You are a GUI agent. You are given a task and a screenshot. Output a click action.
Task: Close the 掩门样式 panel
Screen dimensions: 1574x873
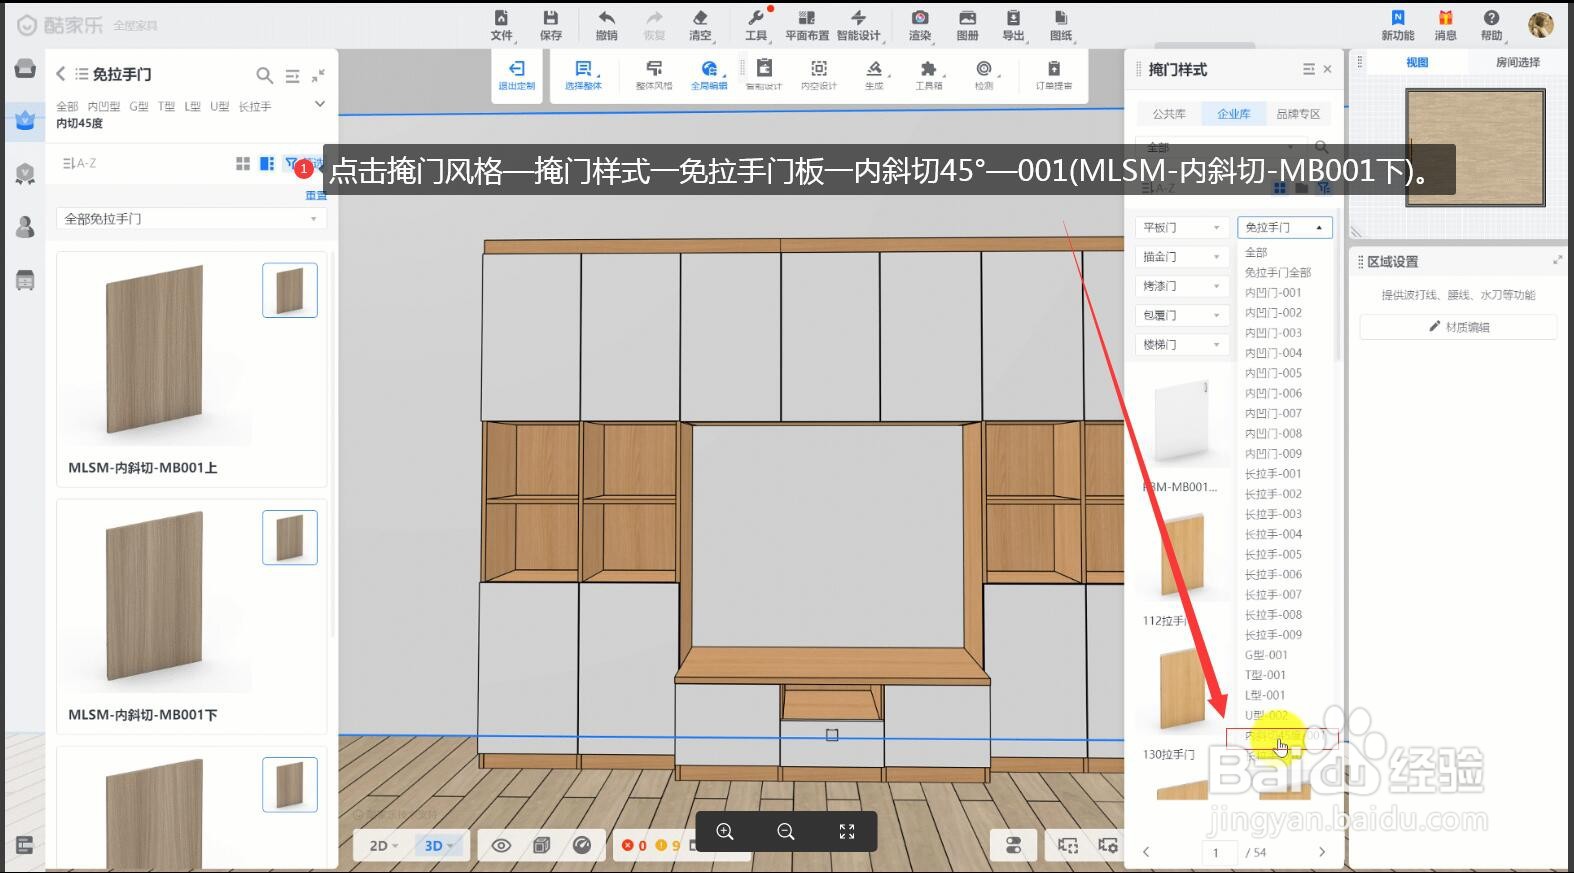(1327, 69)
